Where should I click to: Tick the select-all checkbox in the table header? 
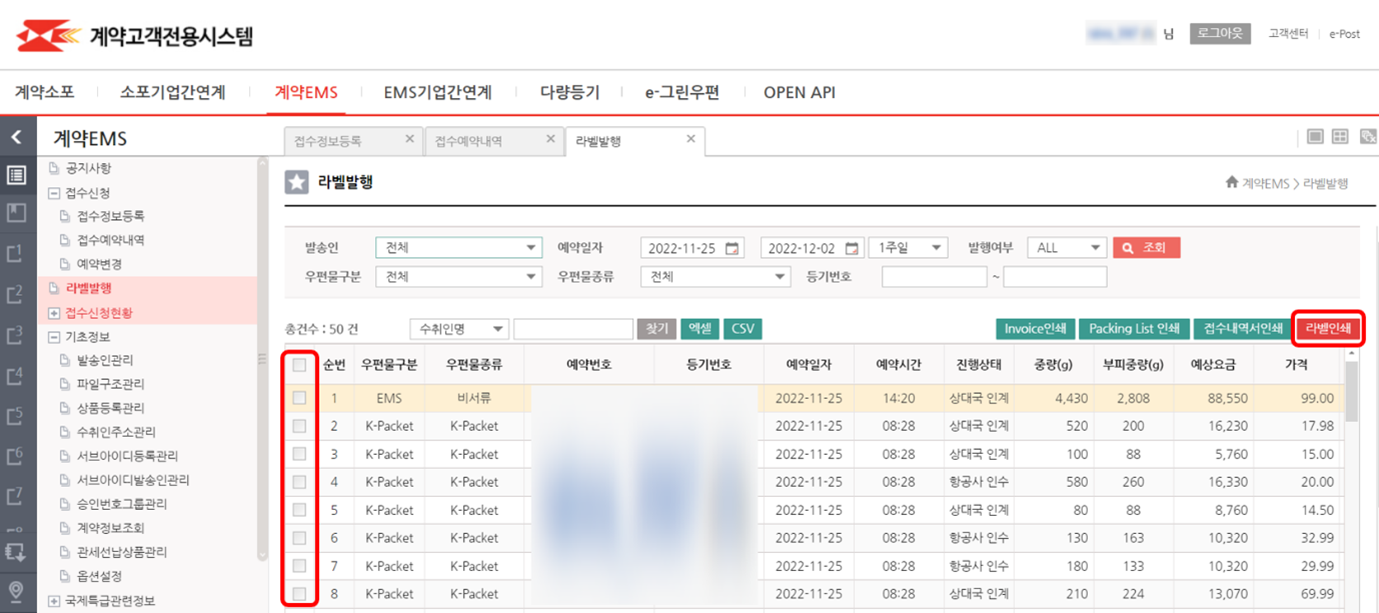pyautogui.click(x=299, y=366)
